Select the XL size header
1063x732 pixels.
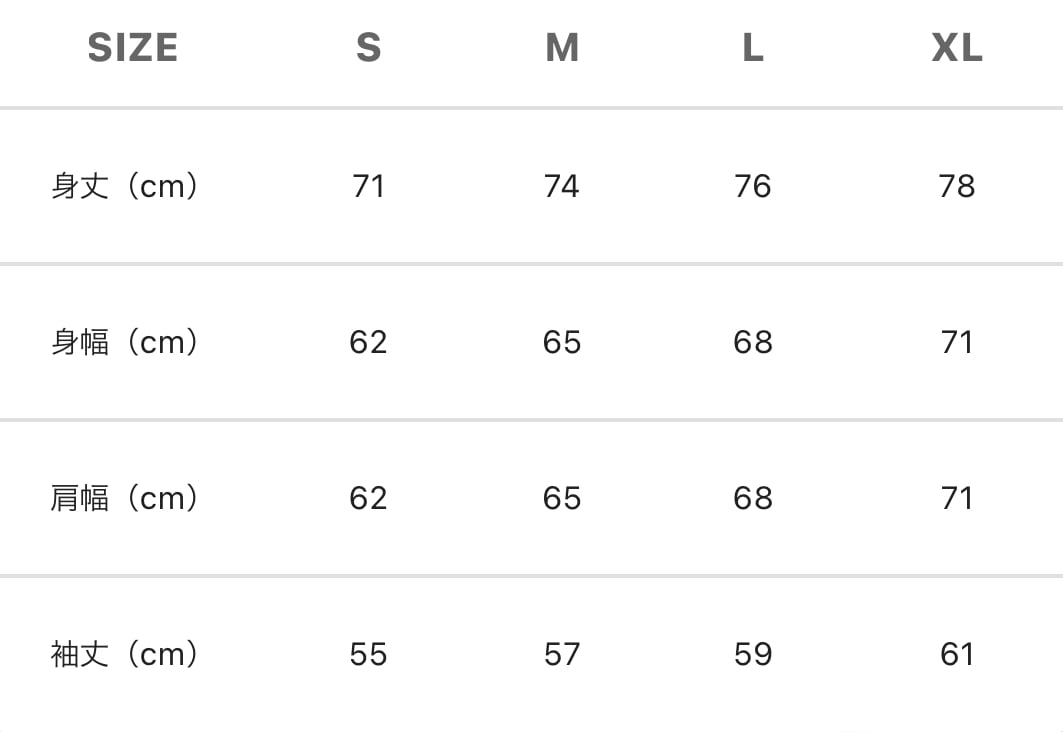pos(957,47)
